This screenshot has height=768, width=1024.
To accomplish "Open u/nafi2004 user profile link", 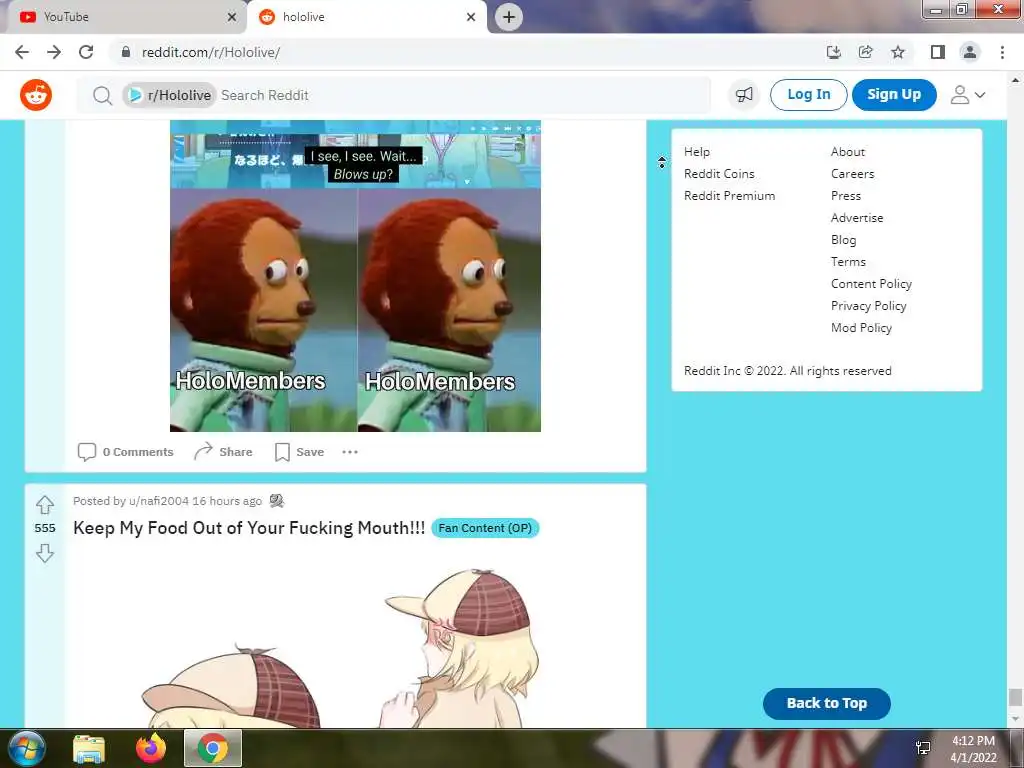I will (x=159, y=501).
